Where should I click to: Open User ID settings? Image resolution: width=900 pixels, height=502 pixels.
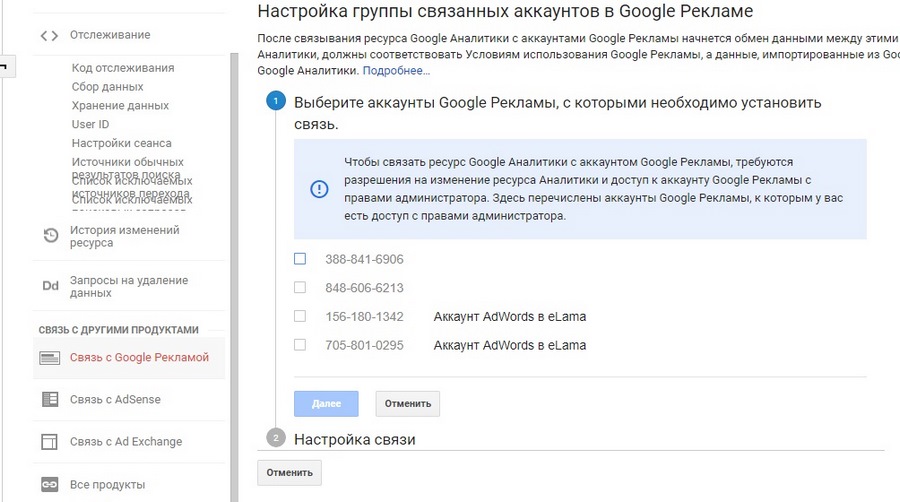pyautogui.click(x=90, y=124)
